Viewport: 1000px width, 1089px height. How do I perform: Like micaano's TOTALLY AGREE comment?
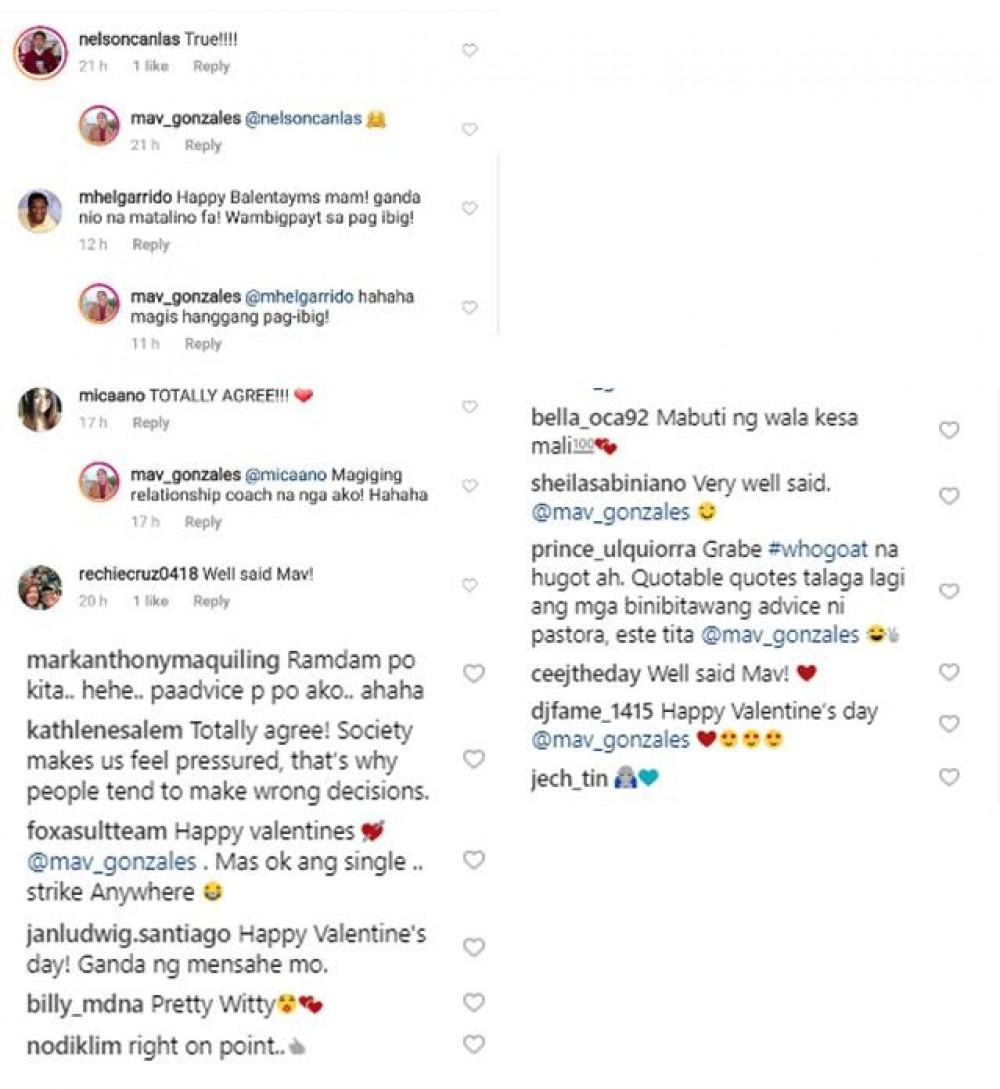[469, 407]
